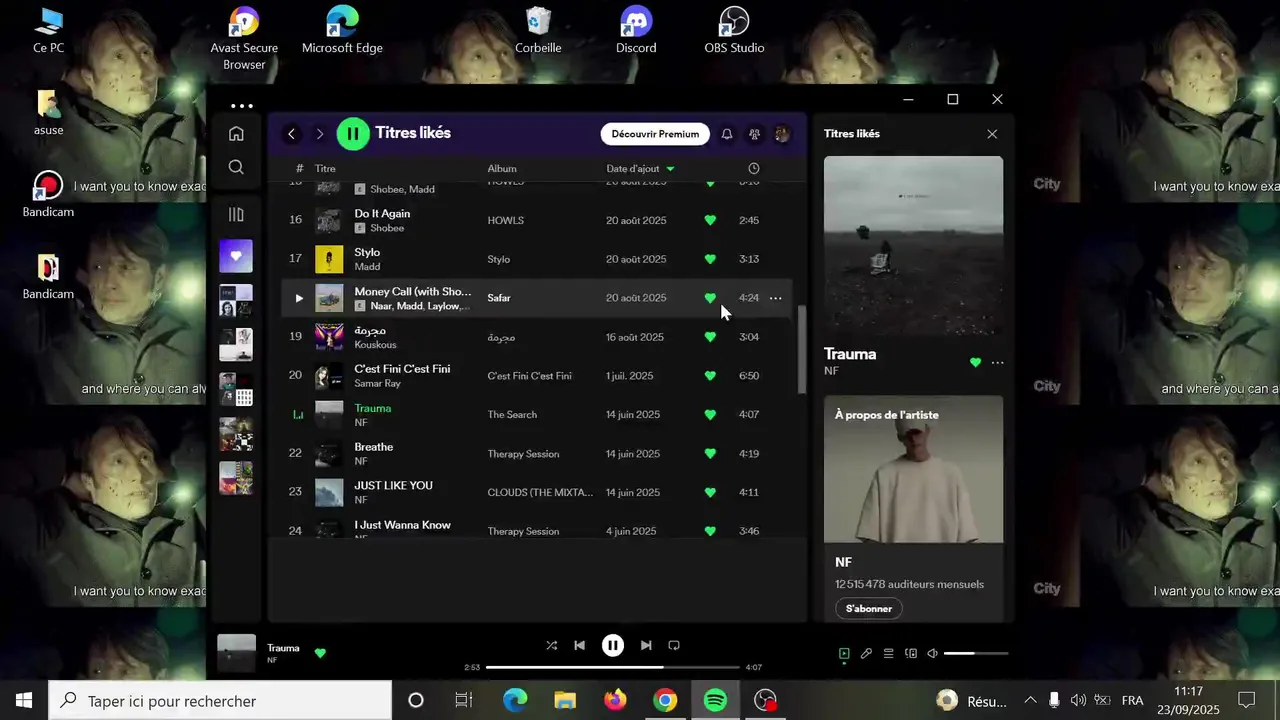Click the Breathe track cover thumbnail
1280x720 pixels.
(329, 454)
